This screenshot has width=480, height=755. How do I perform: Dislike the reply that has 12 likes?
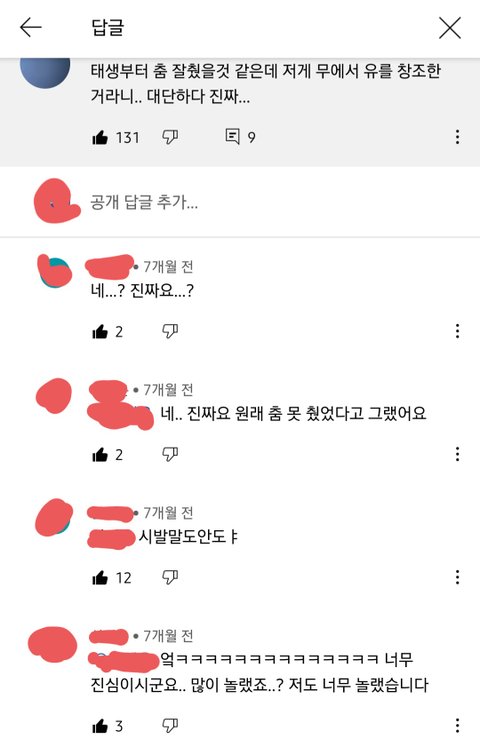[x=169, y=578]
